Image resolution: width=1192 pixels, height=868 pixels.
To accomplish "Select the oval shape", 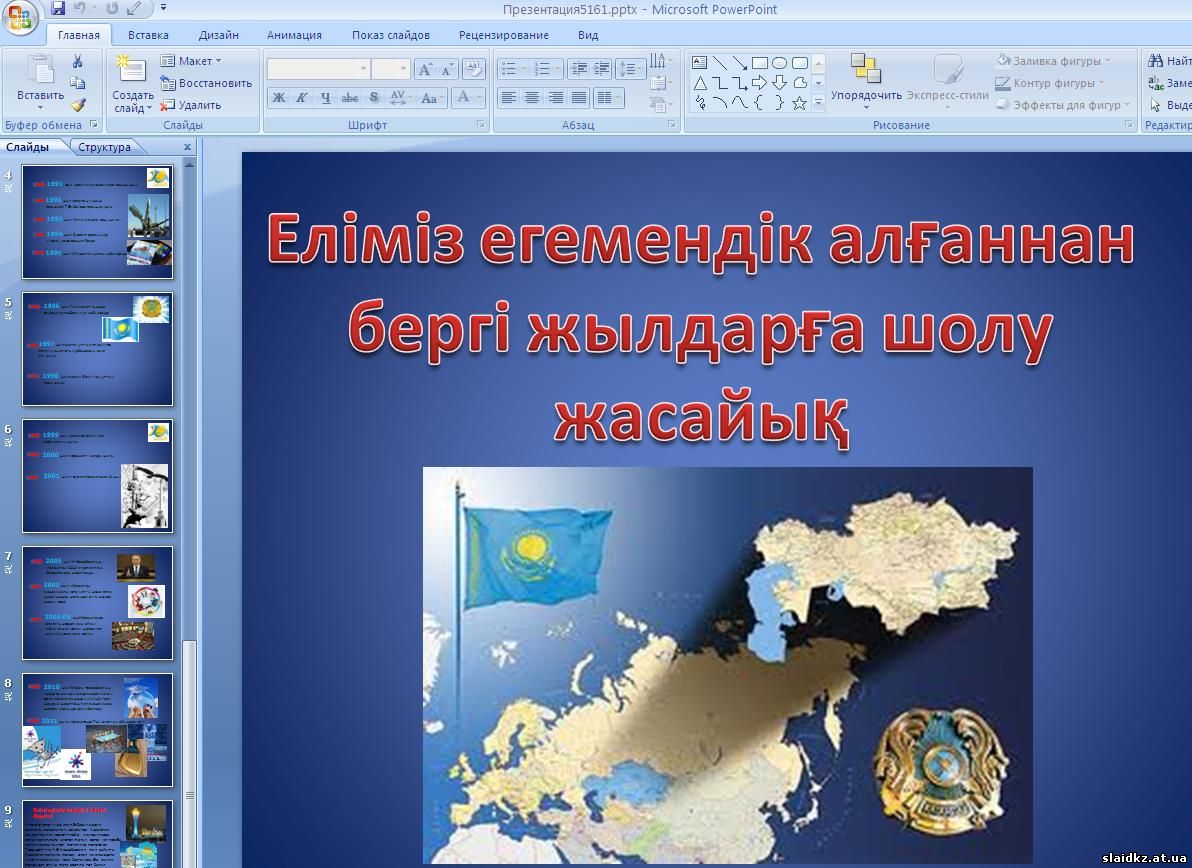I will pos(778,63).
